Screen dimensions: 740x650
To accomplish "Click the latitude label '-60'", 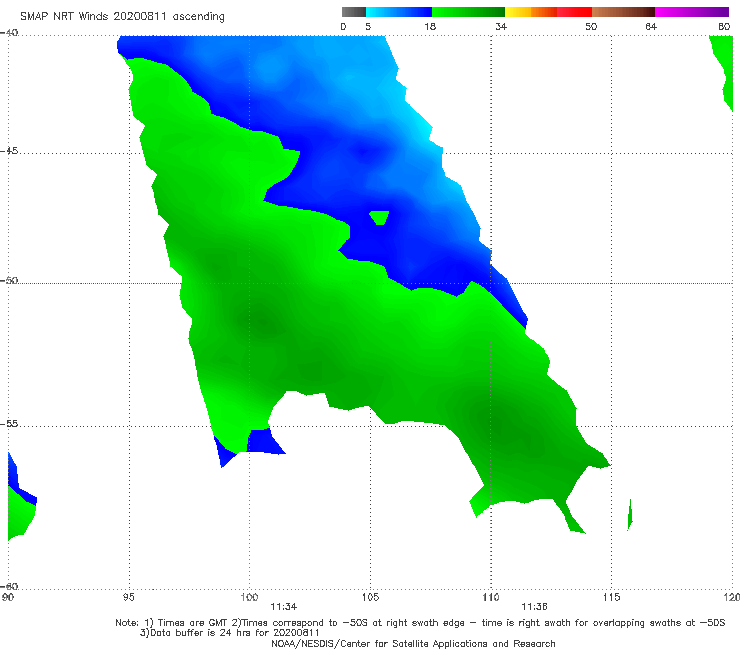I will 9,586.
